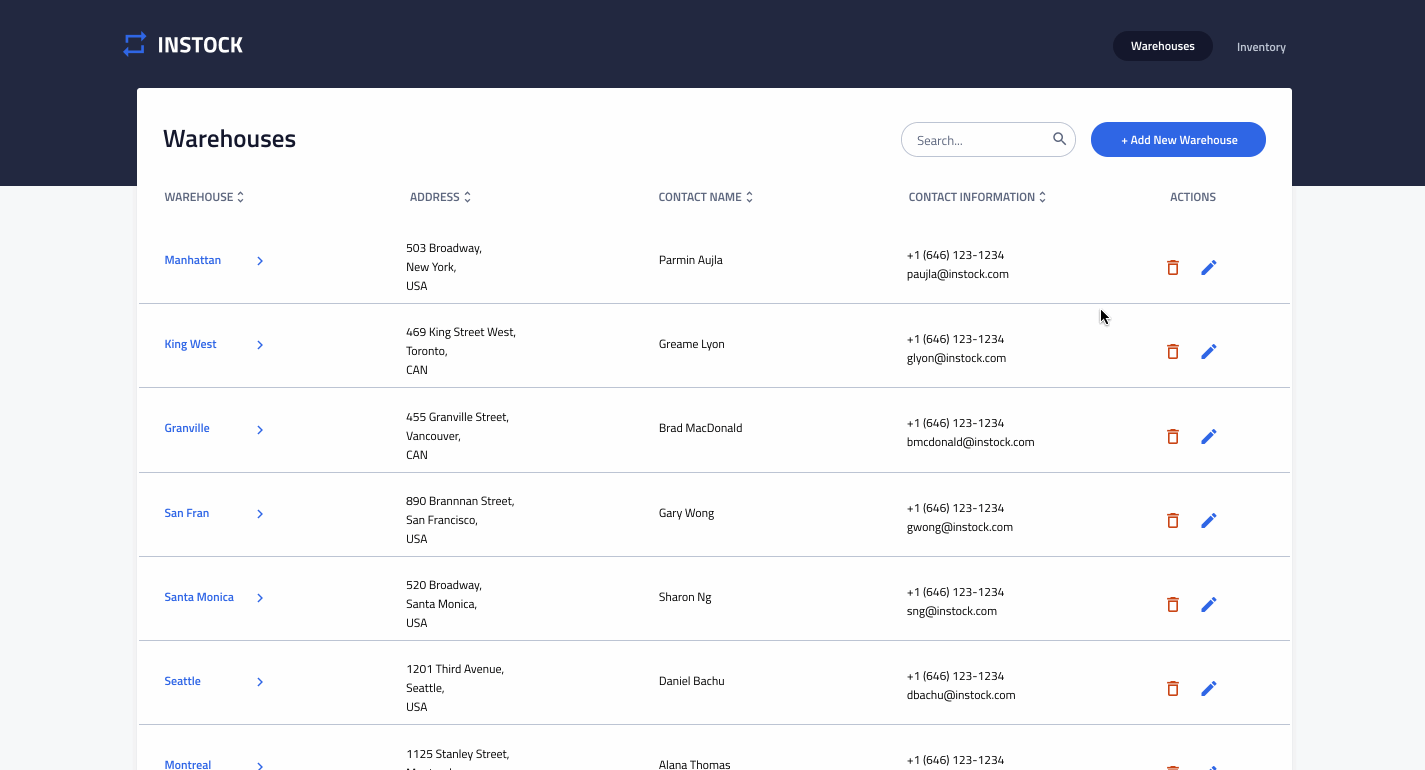The width and height of the screenshot is (1425, 770).
Task: Click the INSTOCK brand text
Action: (200, 45)
